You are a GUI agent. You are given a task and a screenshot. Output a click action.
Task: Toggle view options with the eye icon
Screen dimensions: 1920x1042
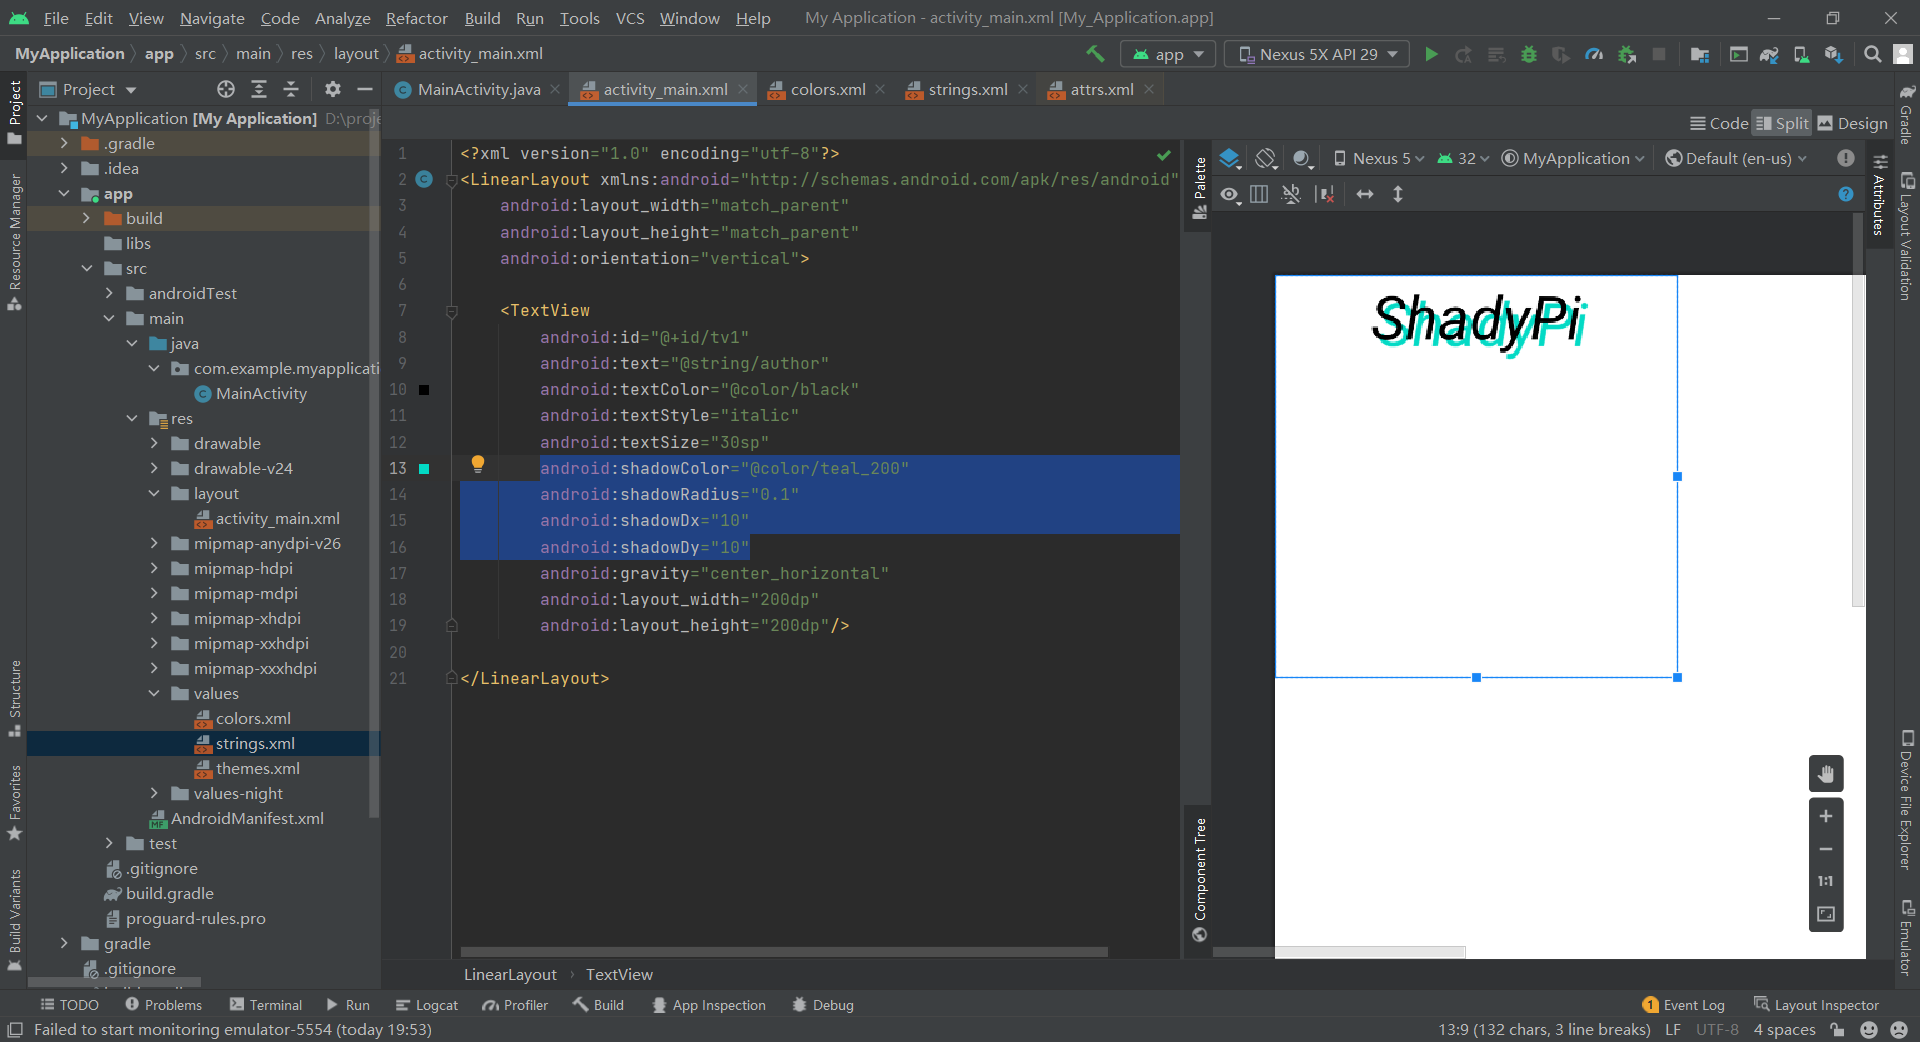(1229, 194)
